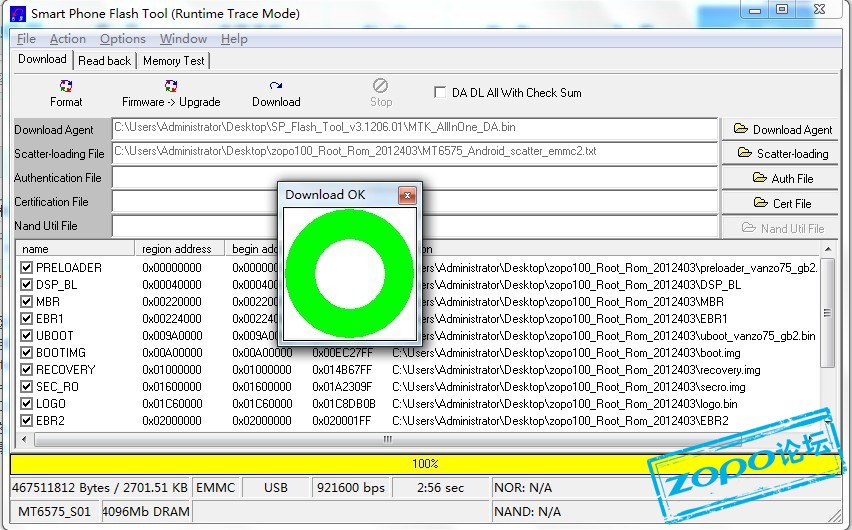Image resolution: width=852 pixels, height=530 pixels.
Task: Uncheck the PRELOADER partition checkbox
Action: (x=27, y=268)
